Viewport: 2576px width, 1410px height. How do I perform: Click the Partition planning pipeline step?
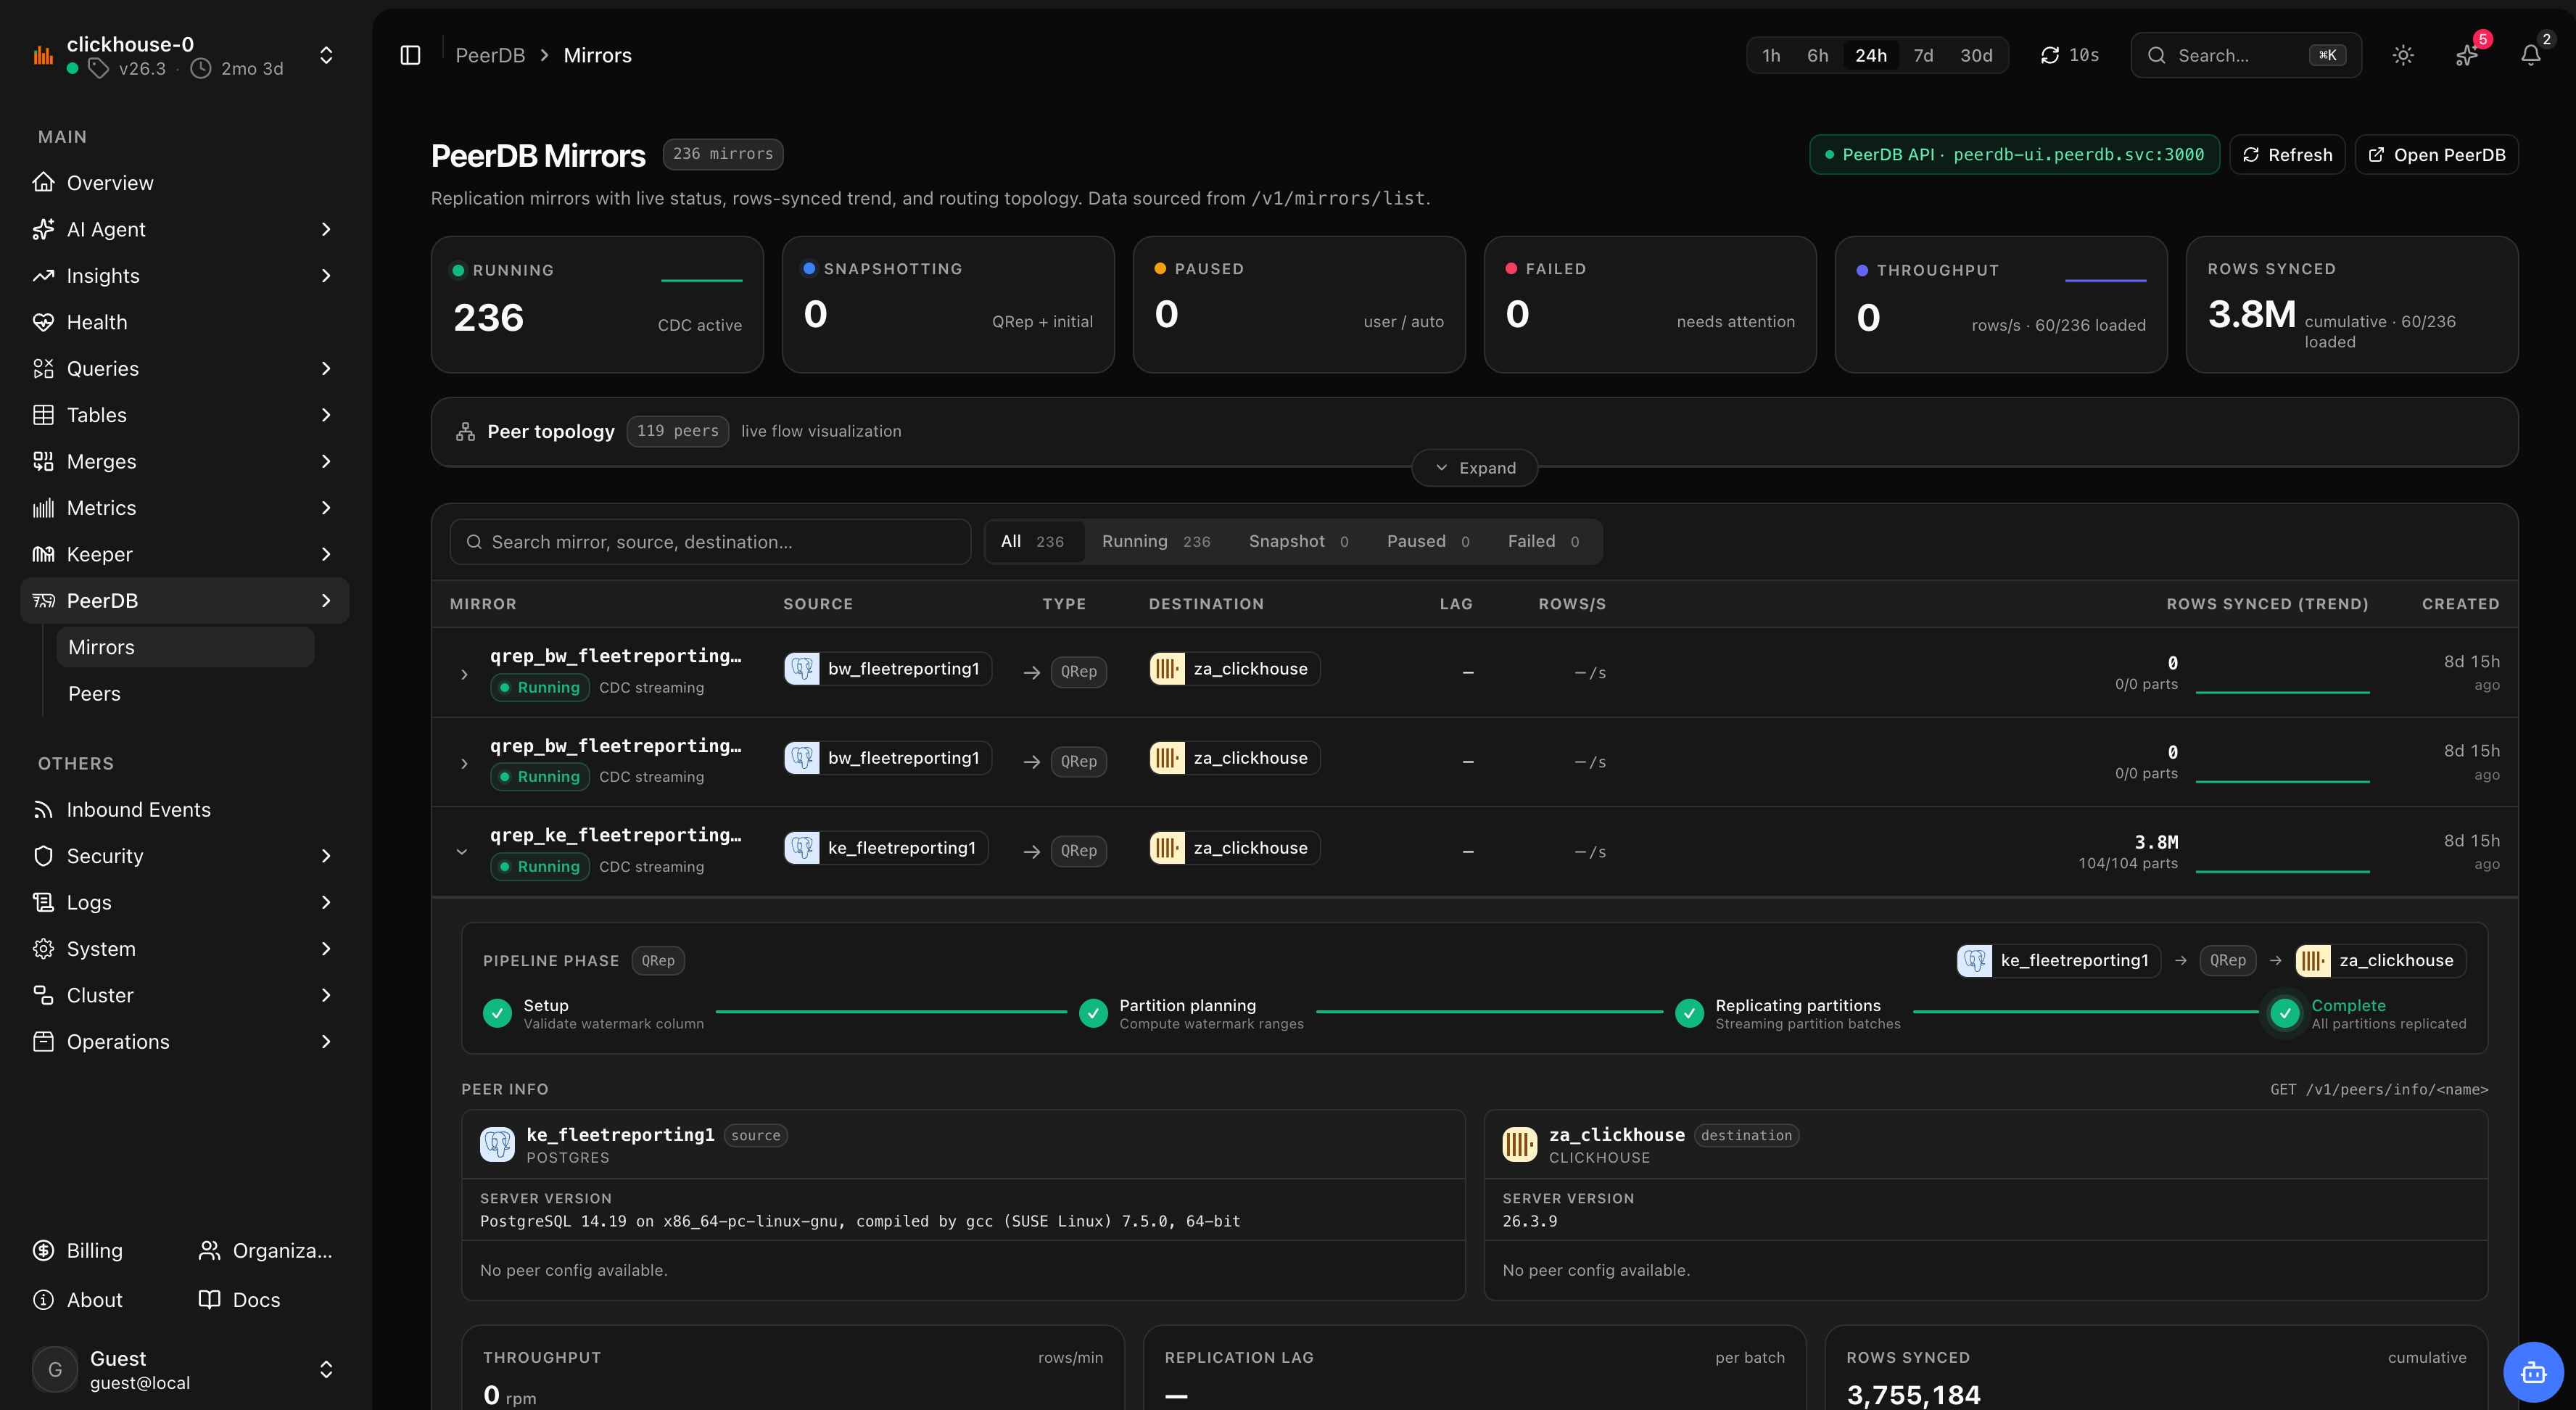(1191, 1013)
